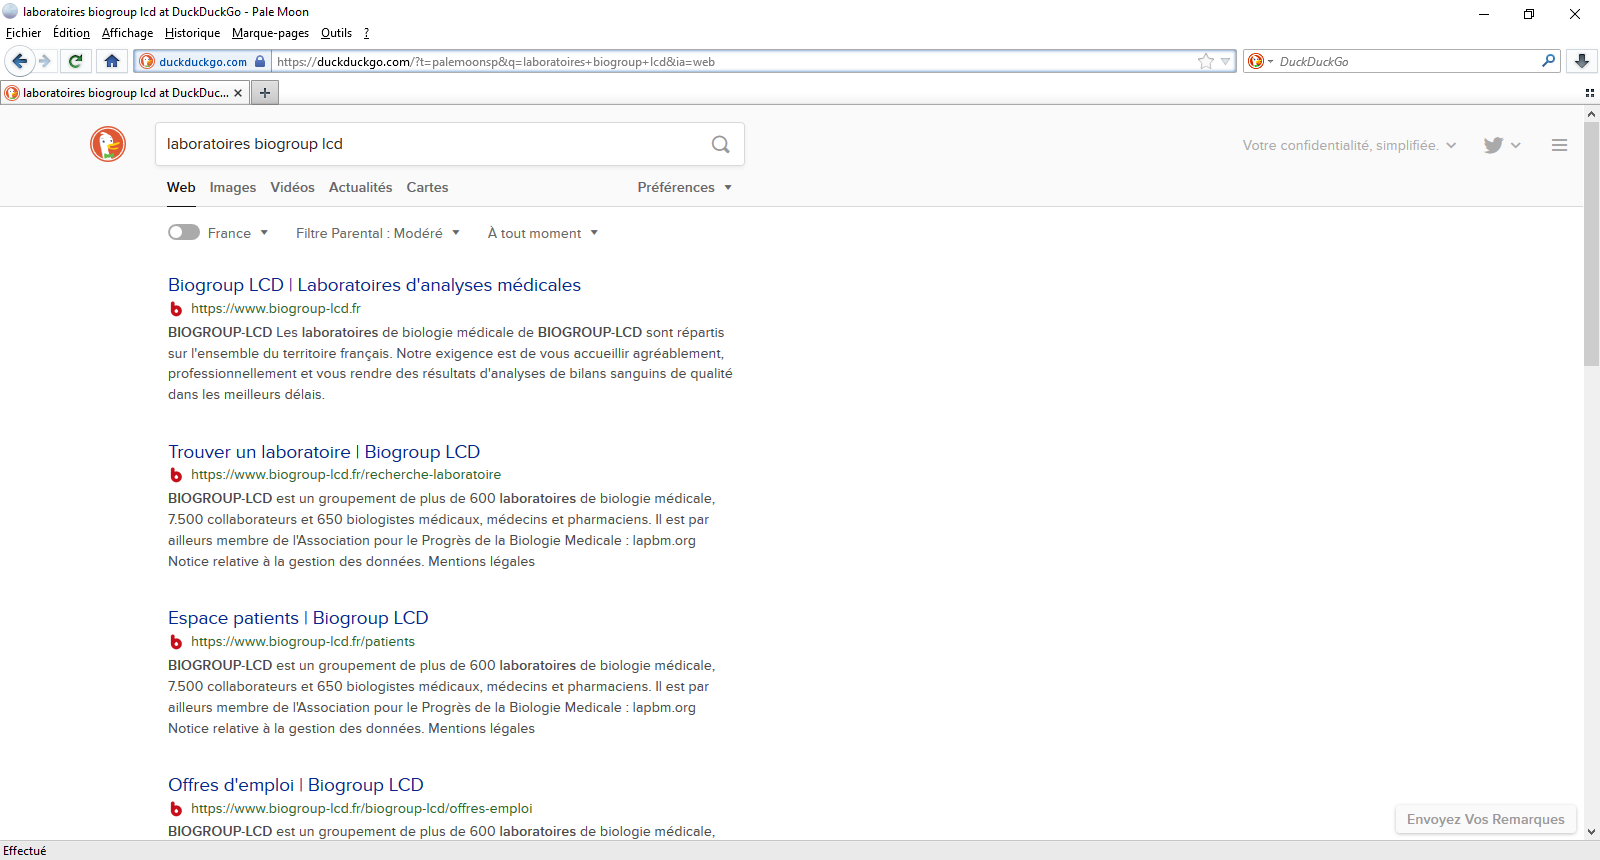
Task: Click the duckduckgo.com identity button
Action: [202, 61]
